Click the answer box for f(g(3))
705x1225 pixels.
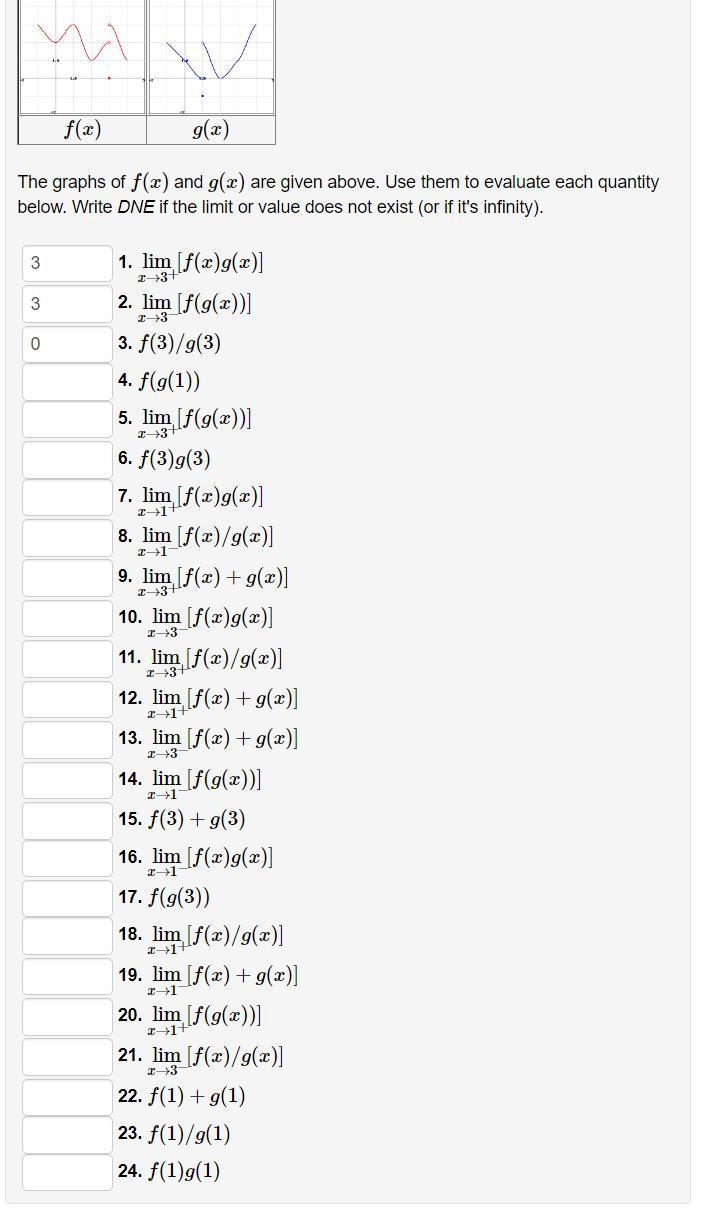[x=66, y=897]
